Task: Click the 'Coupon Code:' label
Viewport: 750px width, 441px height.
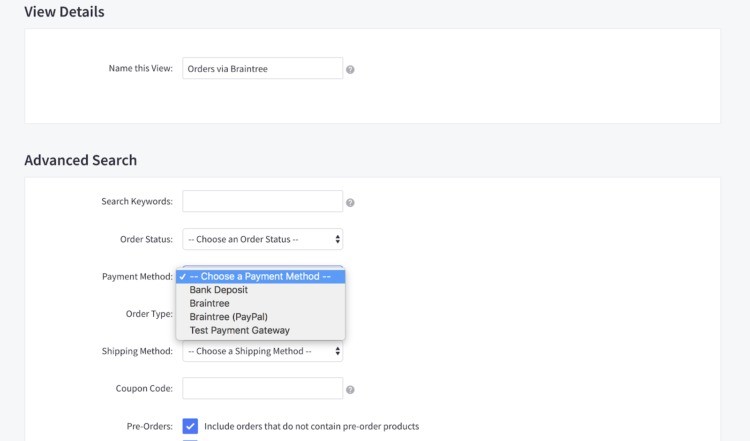Action: (145, 388)
